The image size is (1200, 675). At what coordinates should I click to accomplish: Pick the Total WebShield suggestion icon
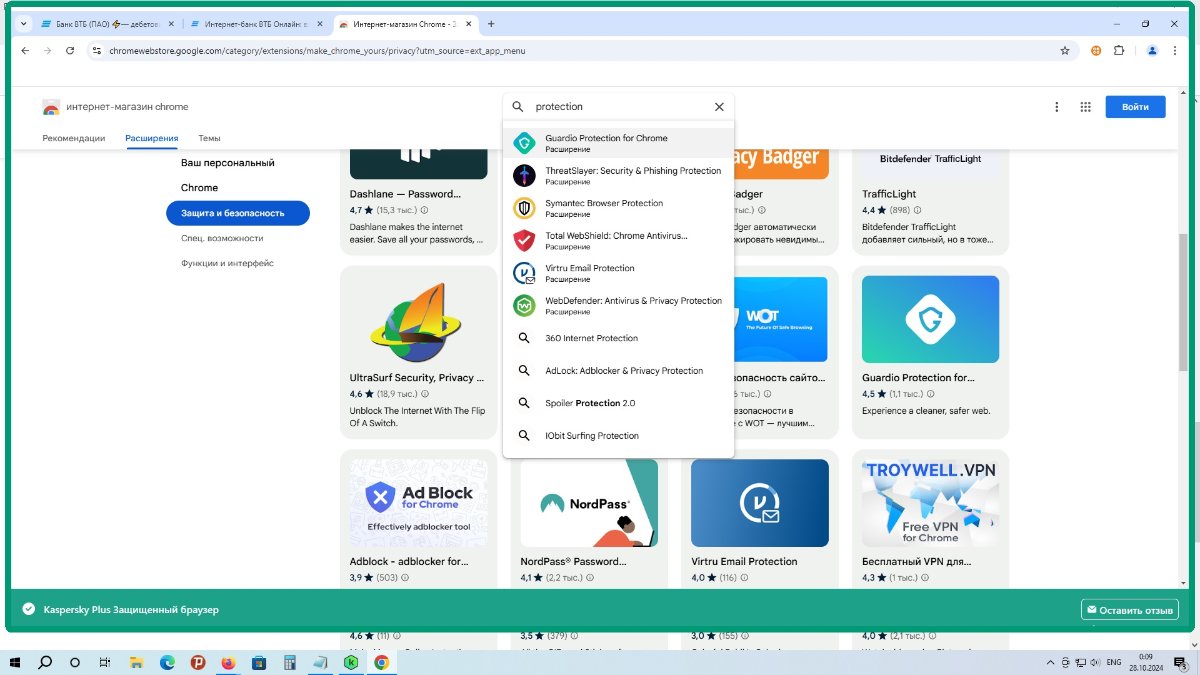click(524, 241)
